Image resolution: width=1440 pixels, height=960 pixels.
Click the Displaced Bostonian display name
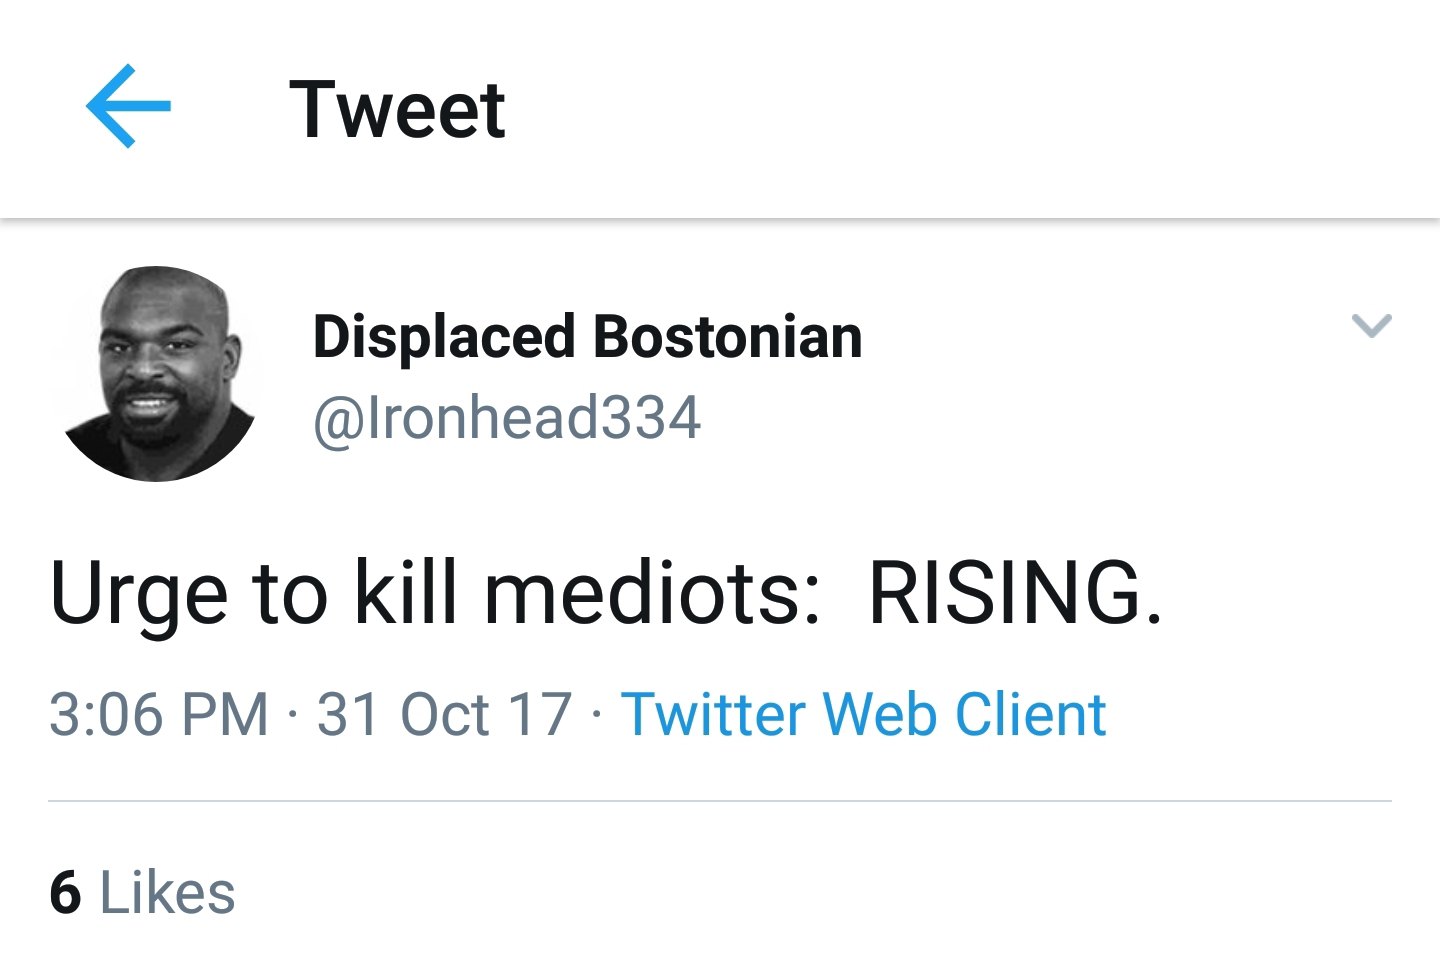(587, 336)
